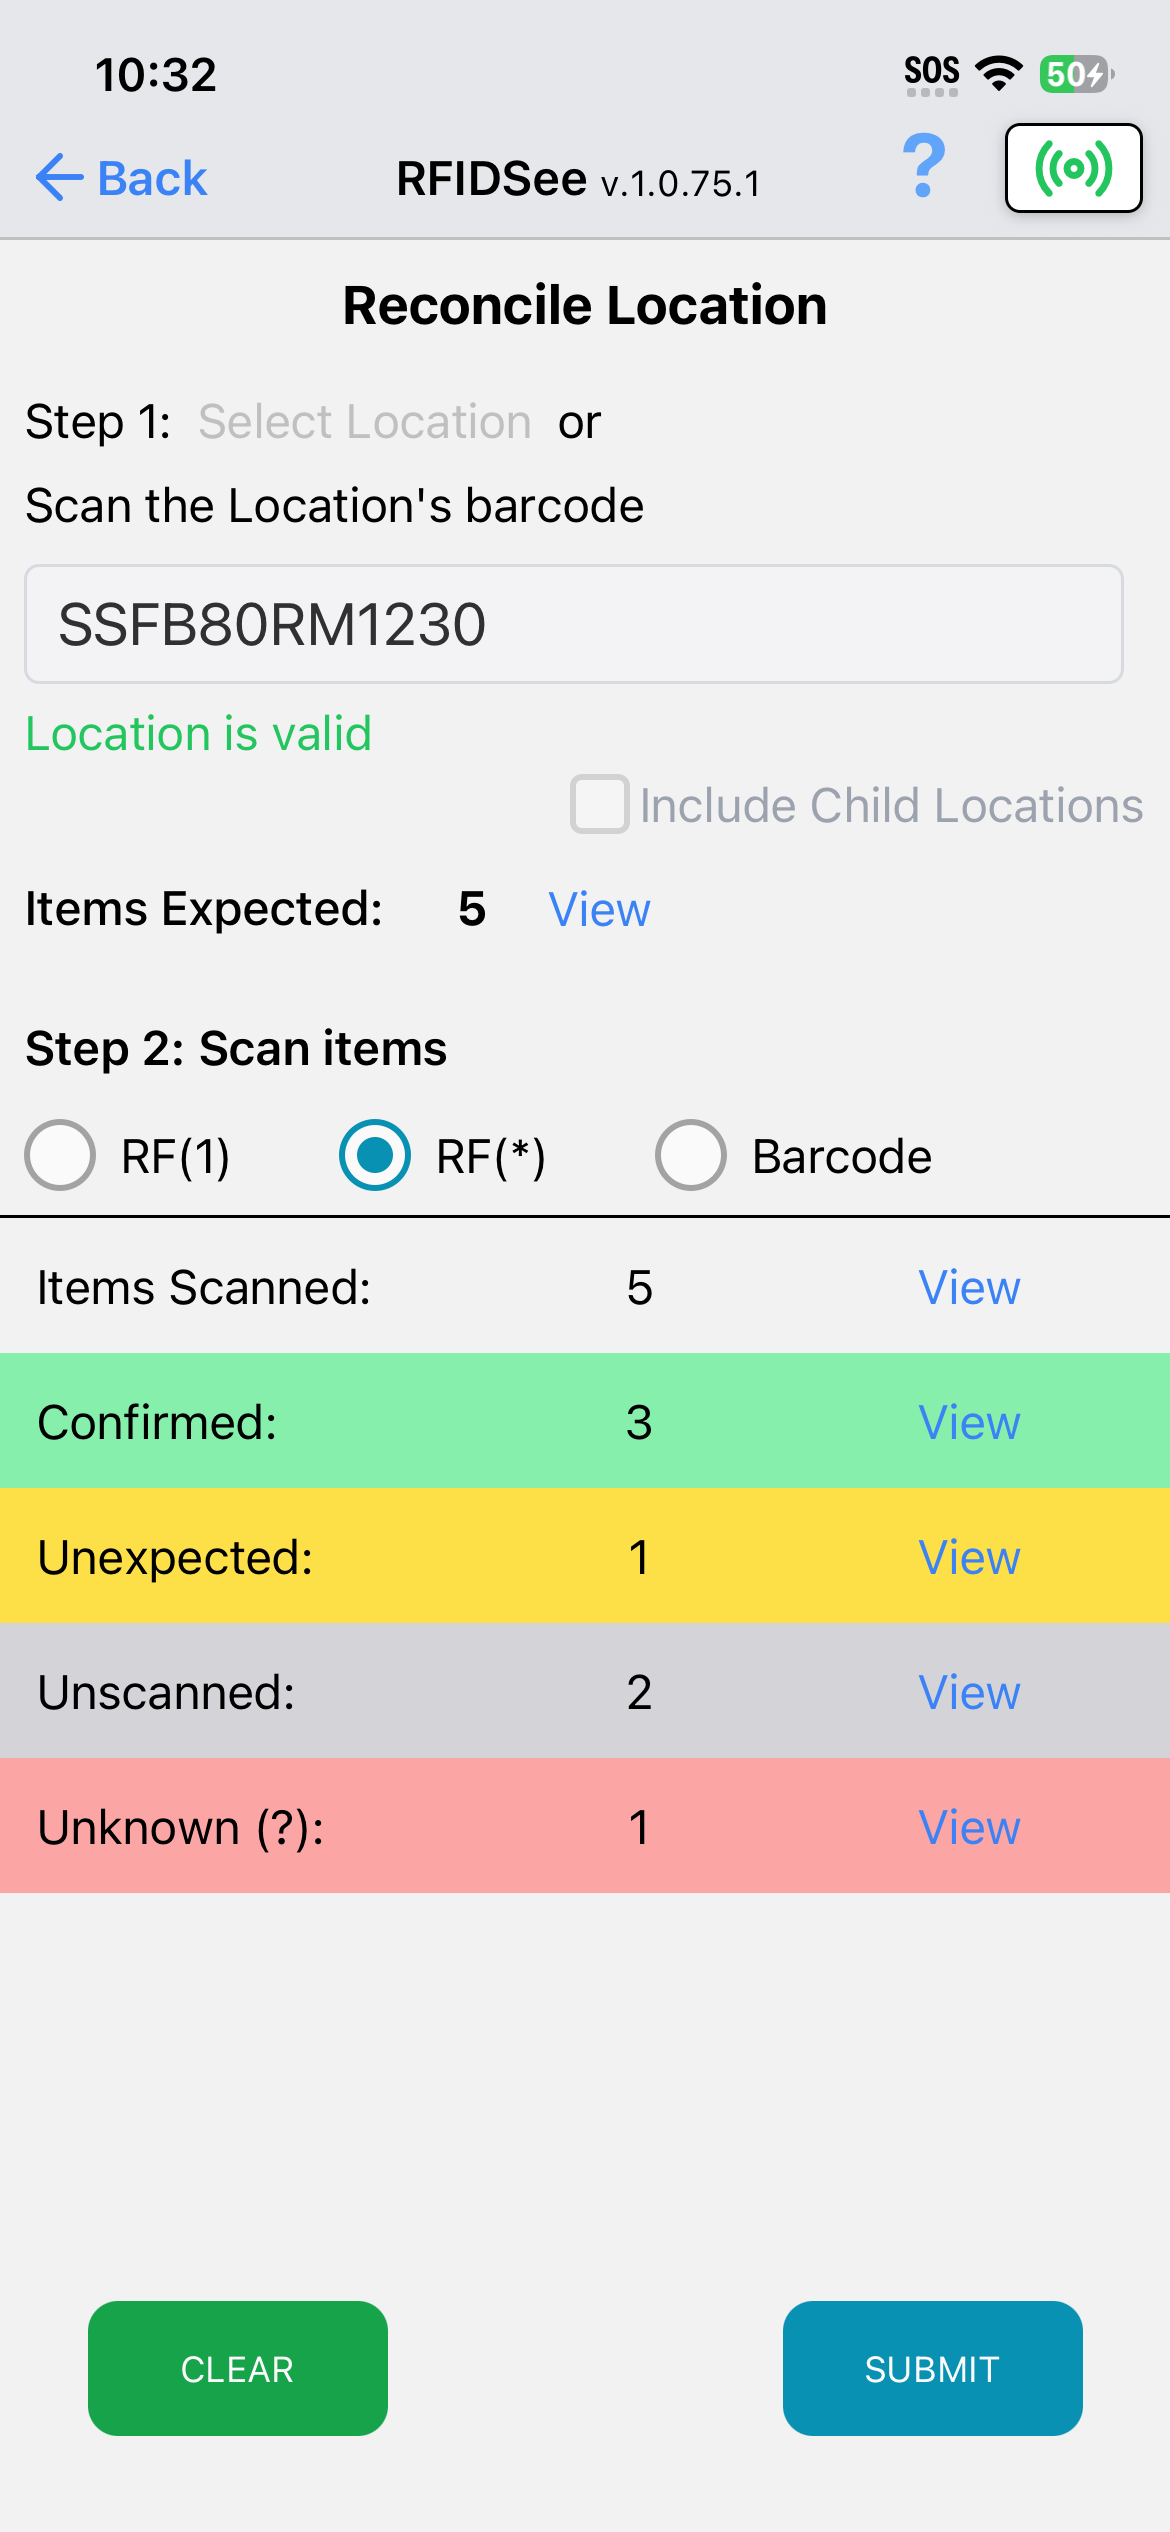View the Unknown (?) items
This screenshot has height=2532, width=1170.
coord(969,1827)
